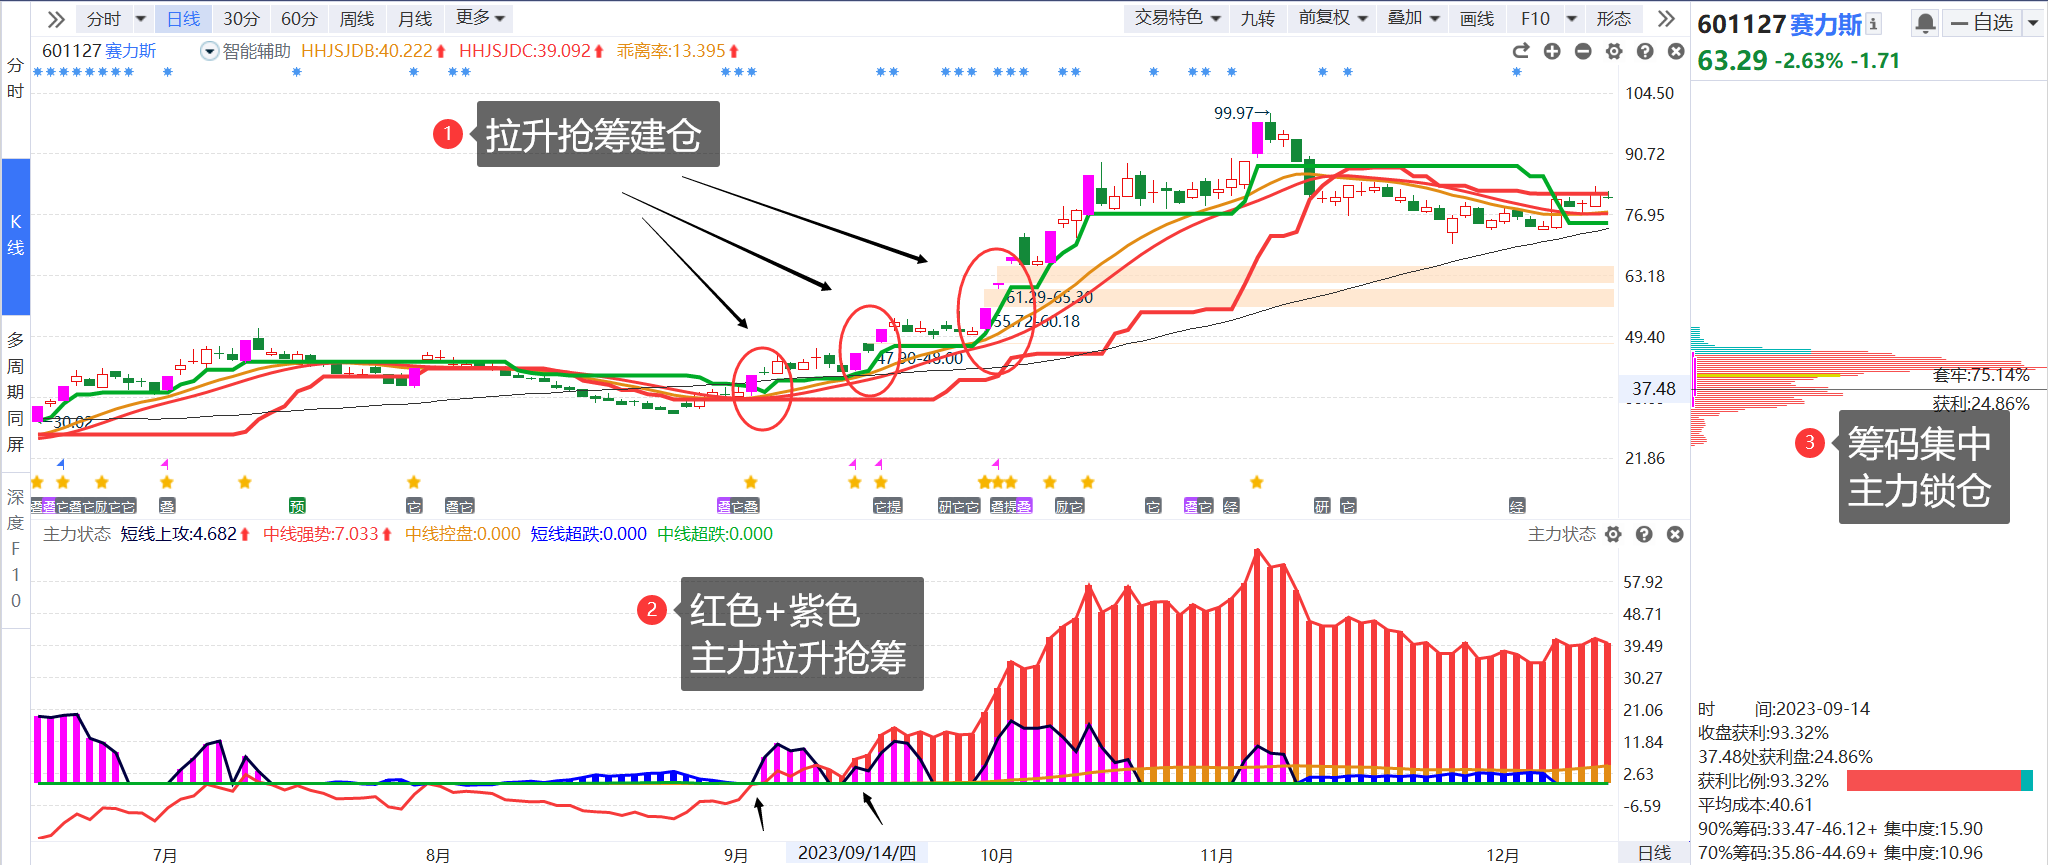Click the blue flag marker near July start

tap(61, 463)
